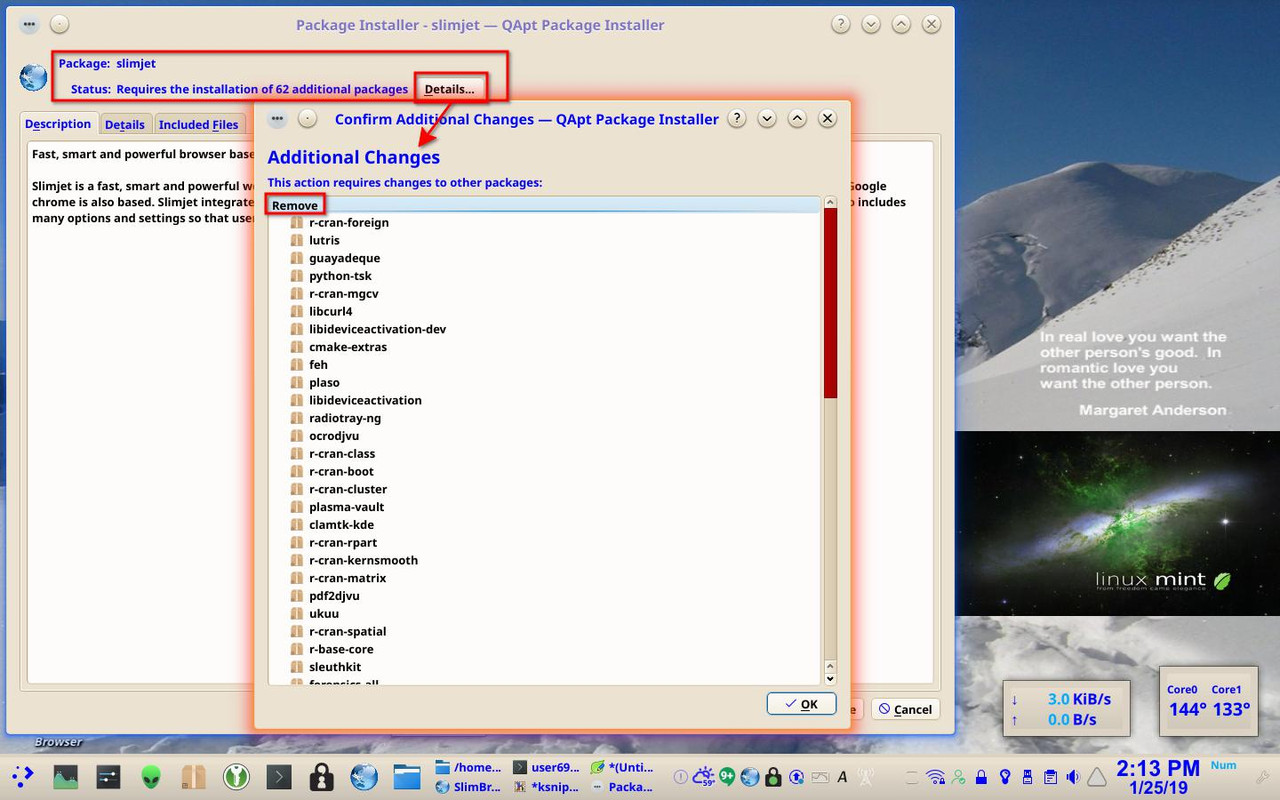The image size is (1280, 800).
Task: Open the updates arrow tray icon
Action: point(796,777)
